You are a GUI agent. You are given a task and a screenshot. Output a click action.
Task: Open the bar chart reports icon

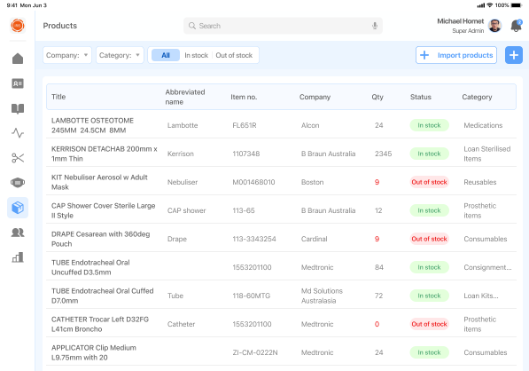tap(18, 257)
